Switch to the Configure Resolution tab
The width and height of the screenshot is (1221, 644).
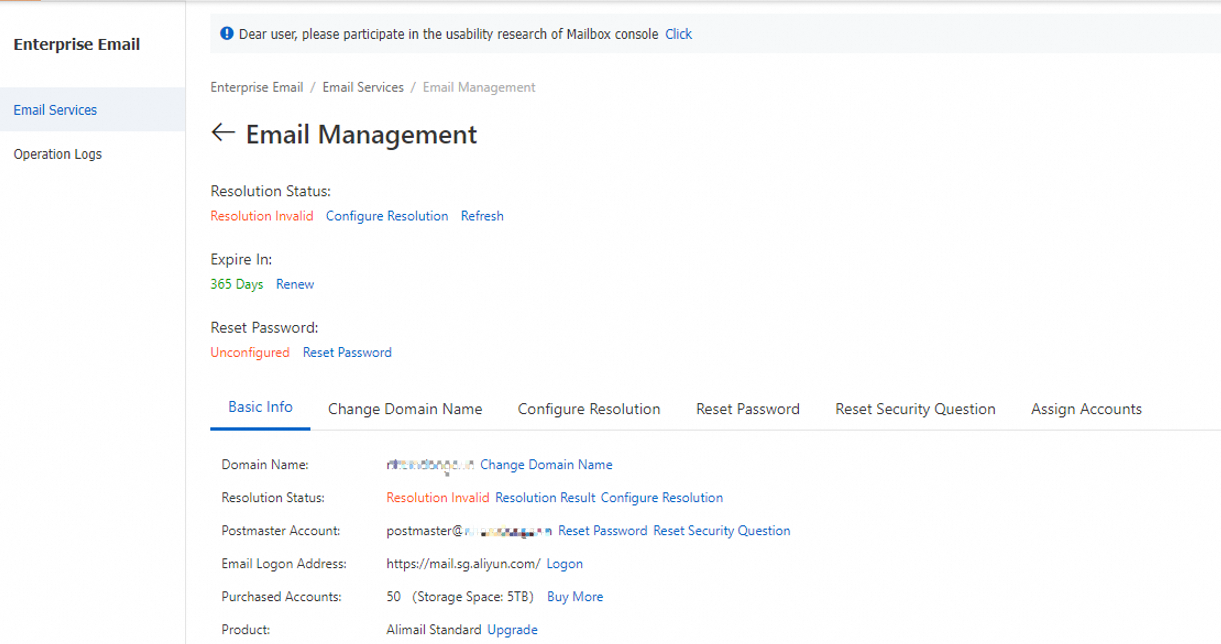589,409
